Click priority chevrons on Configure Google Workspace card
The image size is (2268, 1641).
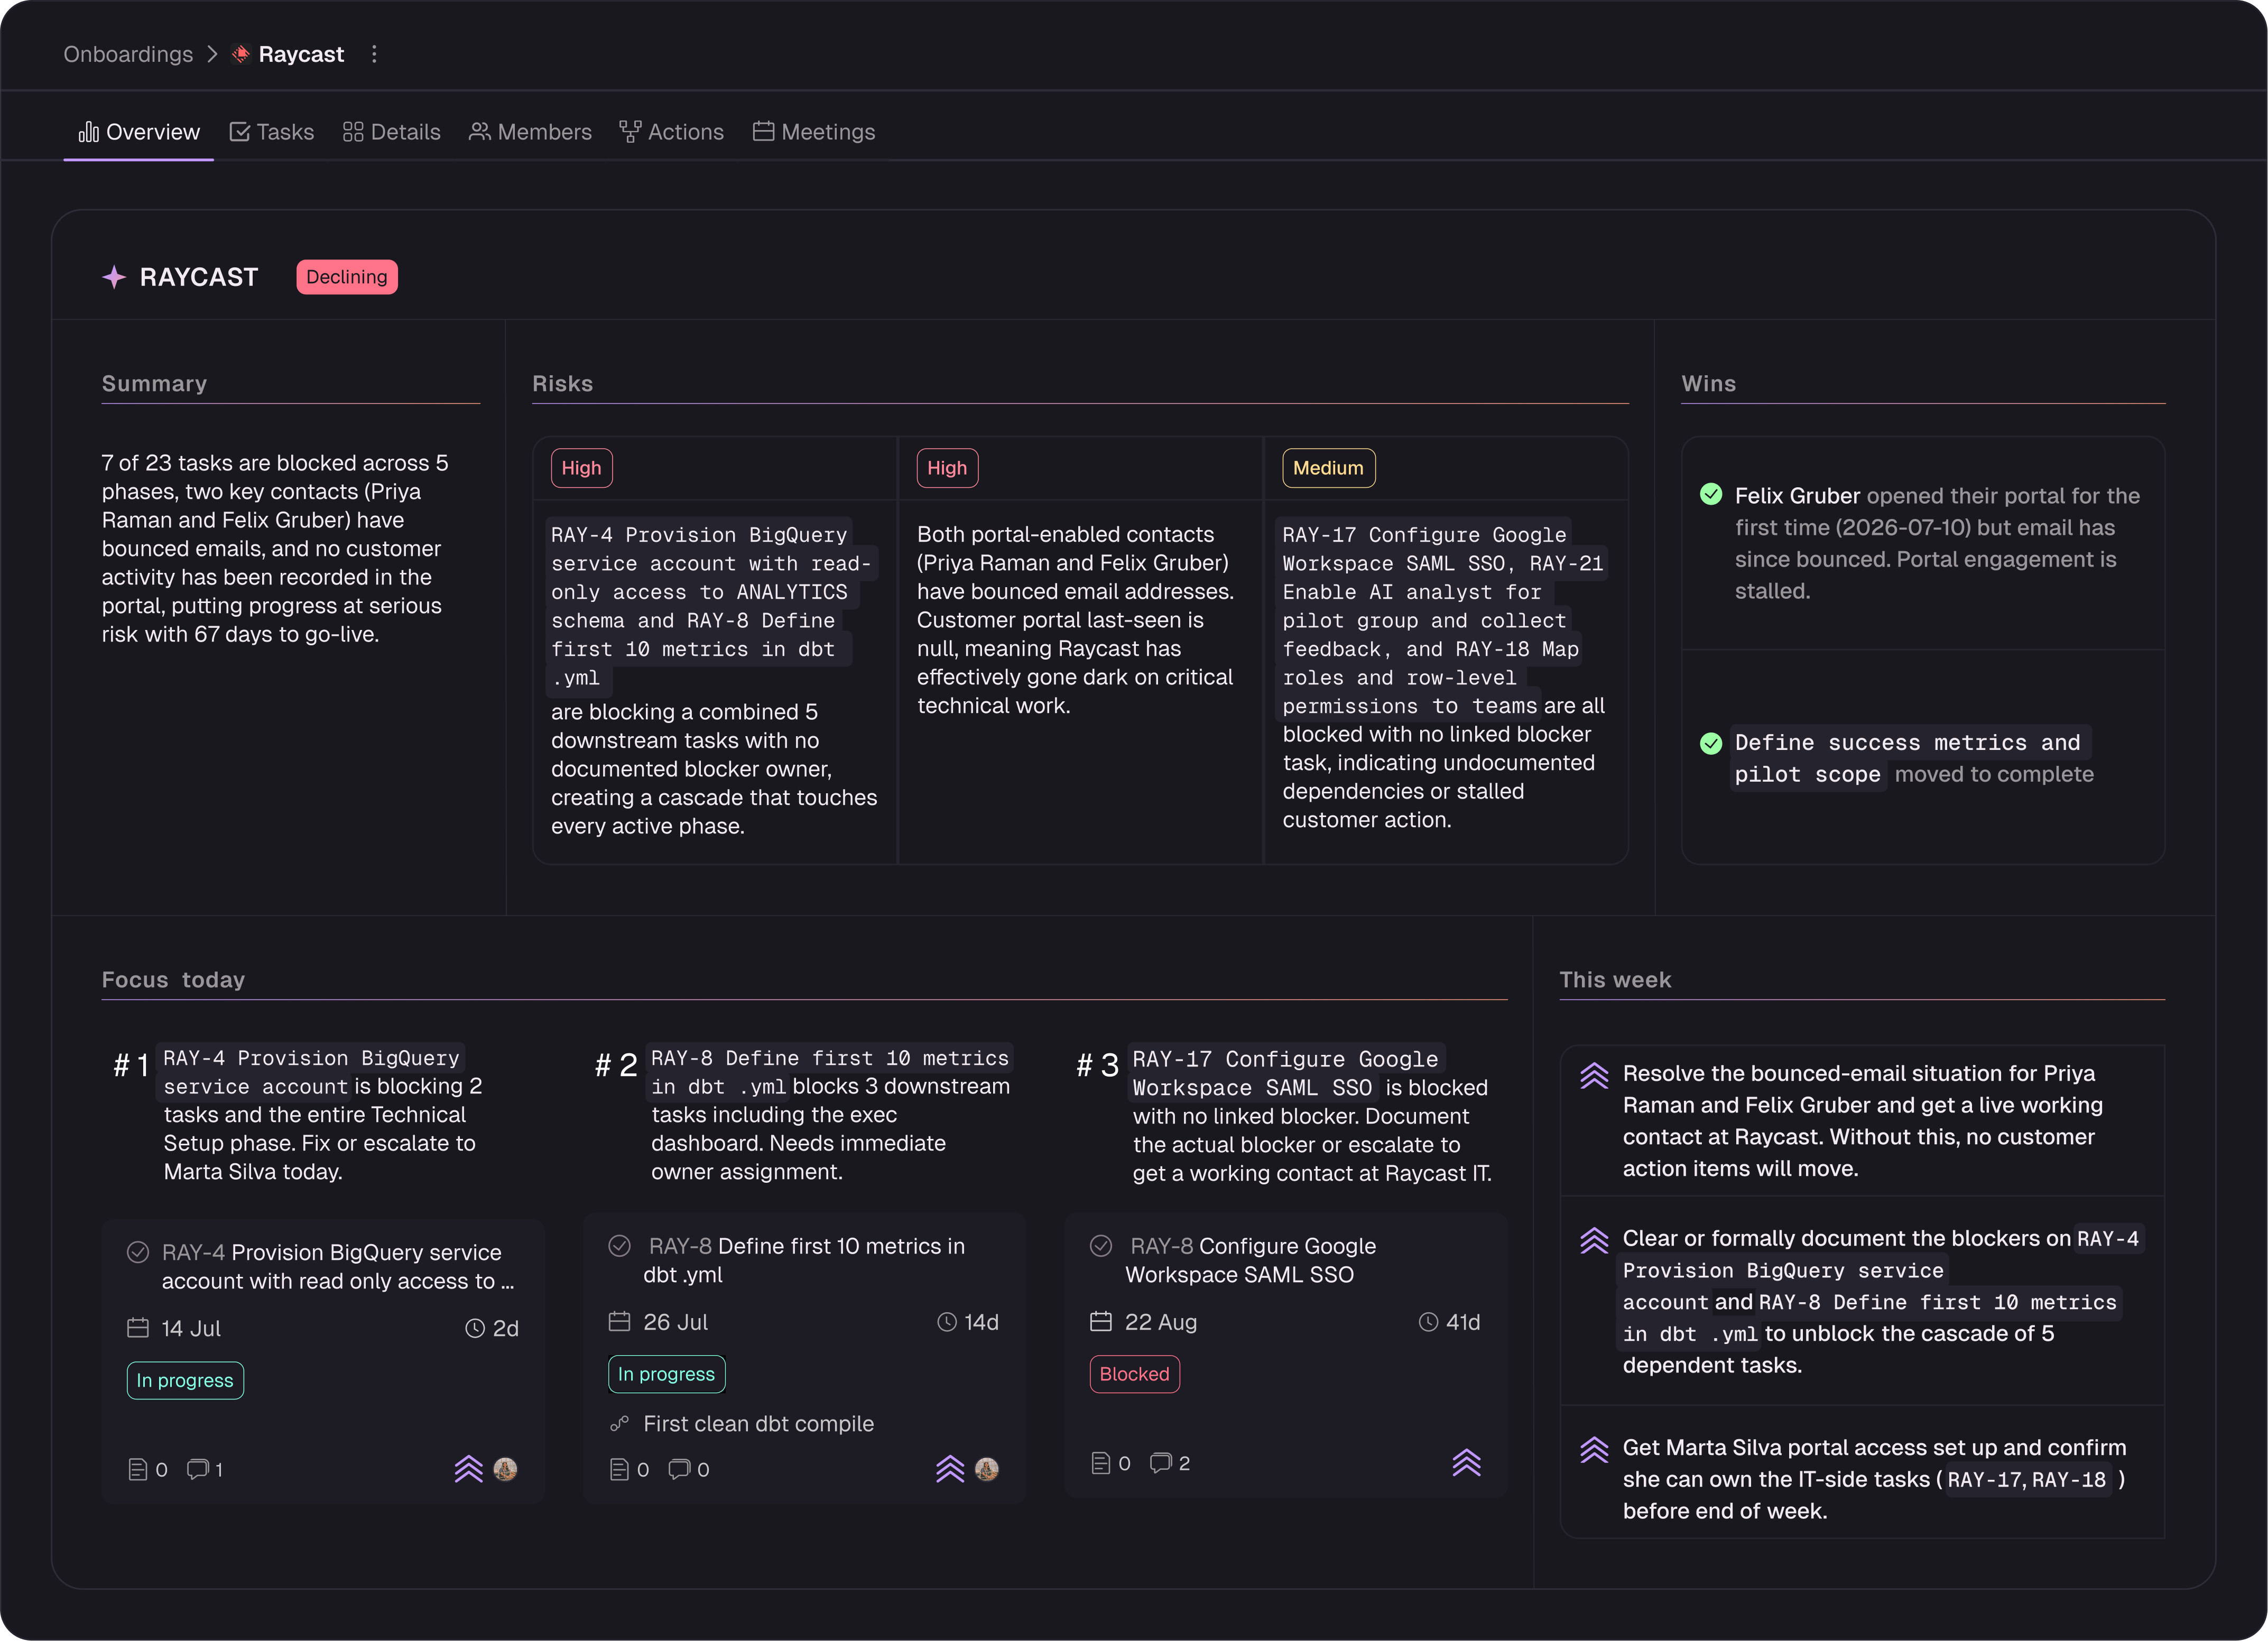[x=1467, y=1463]
